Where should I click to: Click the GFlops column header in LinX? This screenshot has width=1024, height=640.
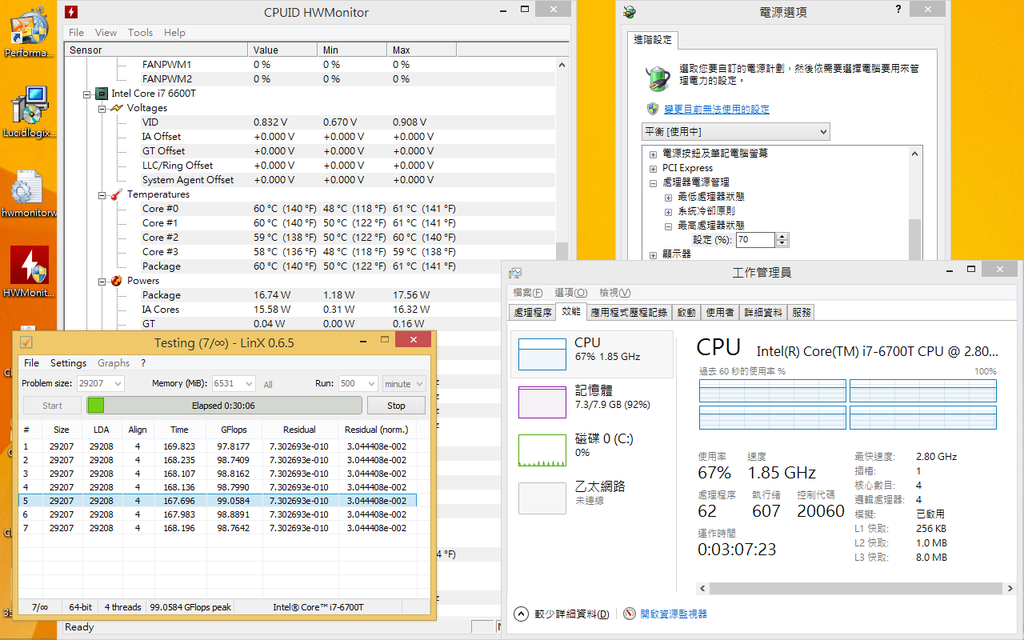(x=234, y=430)
